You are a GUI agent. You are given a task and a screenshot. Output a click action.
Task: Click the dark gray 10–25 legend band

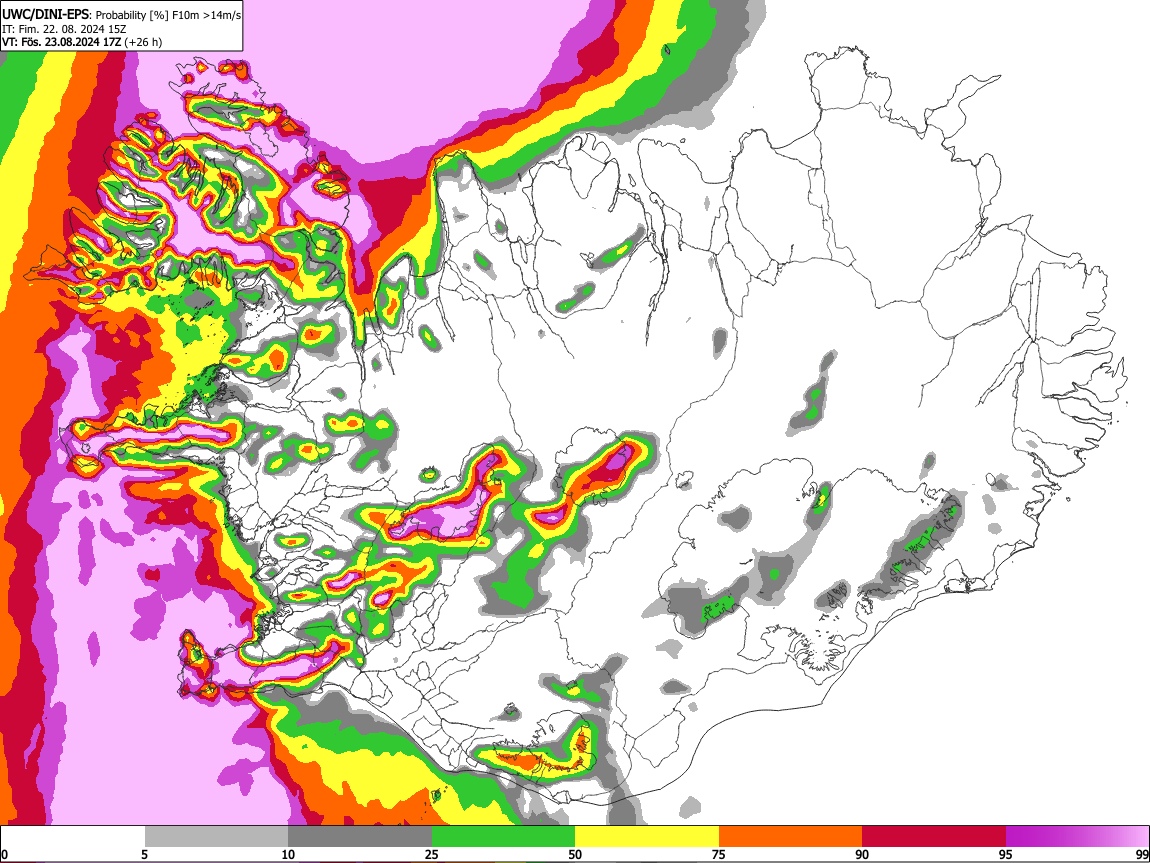pyautogui.click(x=360, y=837)
